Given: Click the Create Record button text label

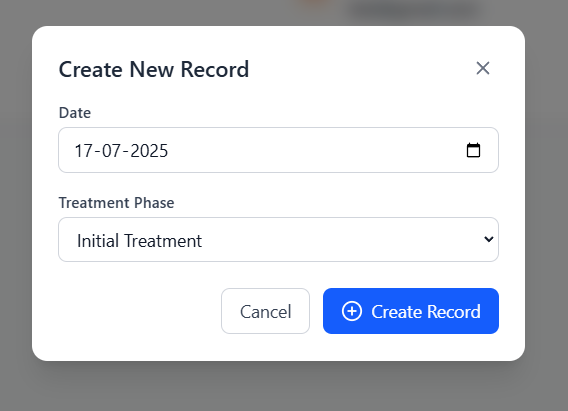Looking at the screenshot, I should (426, 312).
